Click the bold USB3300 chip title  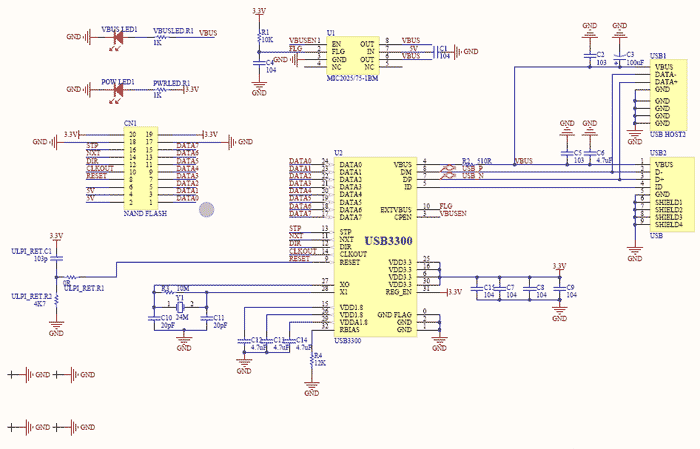389,241
